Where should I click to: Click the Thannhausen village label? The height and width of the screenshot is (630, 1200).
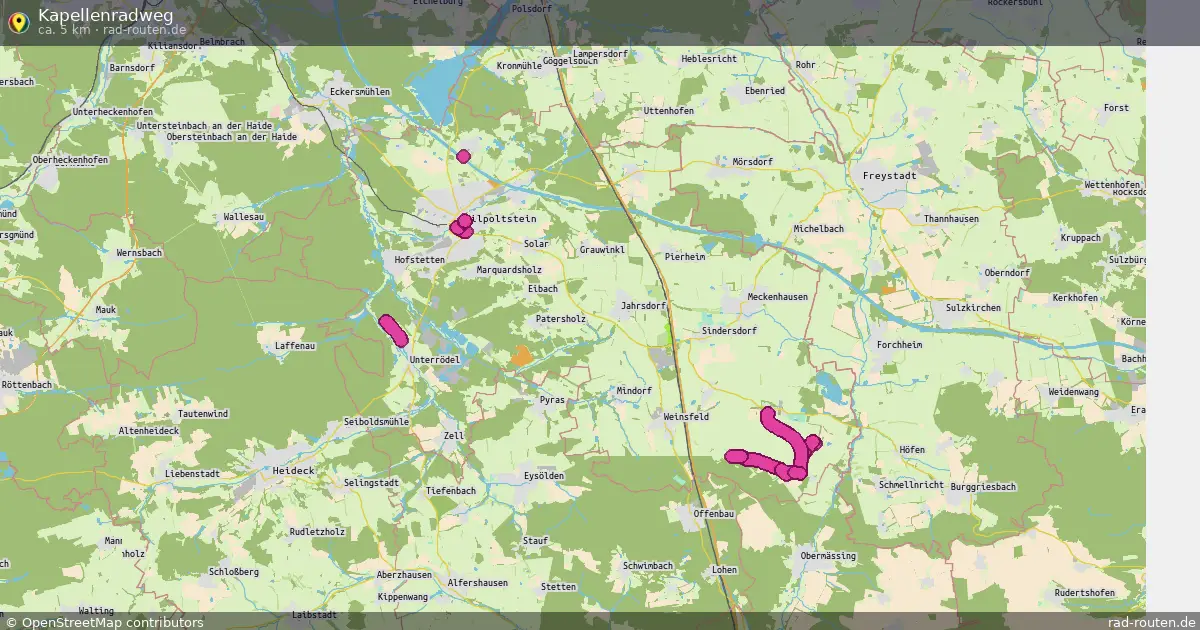click(x=951, y=218)
